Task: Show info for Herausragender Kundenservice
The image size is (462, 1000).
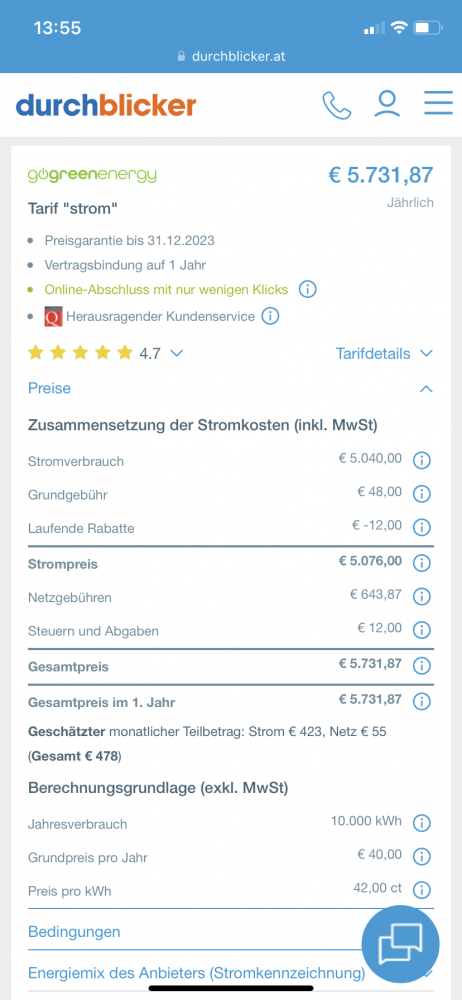Action: click(271, 316)
